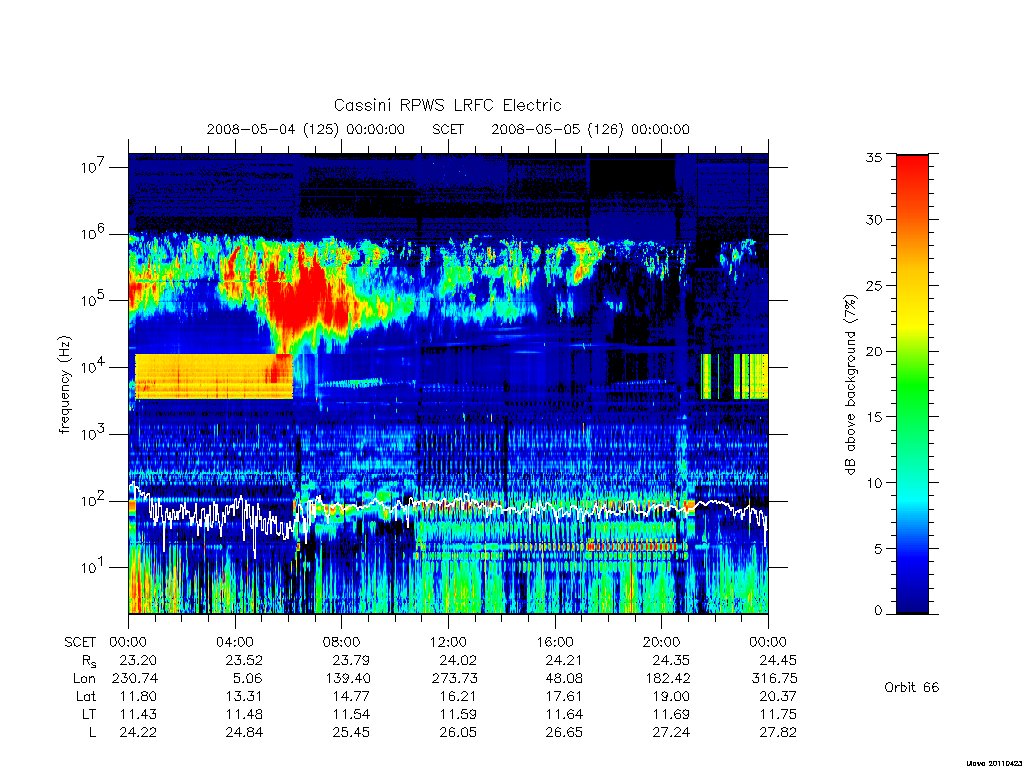
Task: Click the yellow-orange block near 10^4 Hz
Action: click(x=214, y=376)
